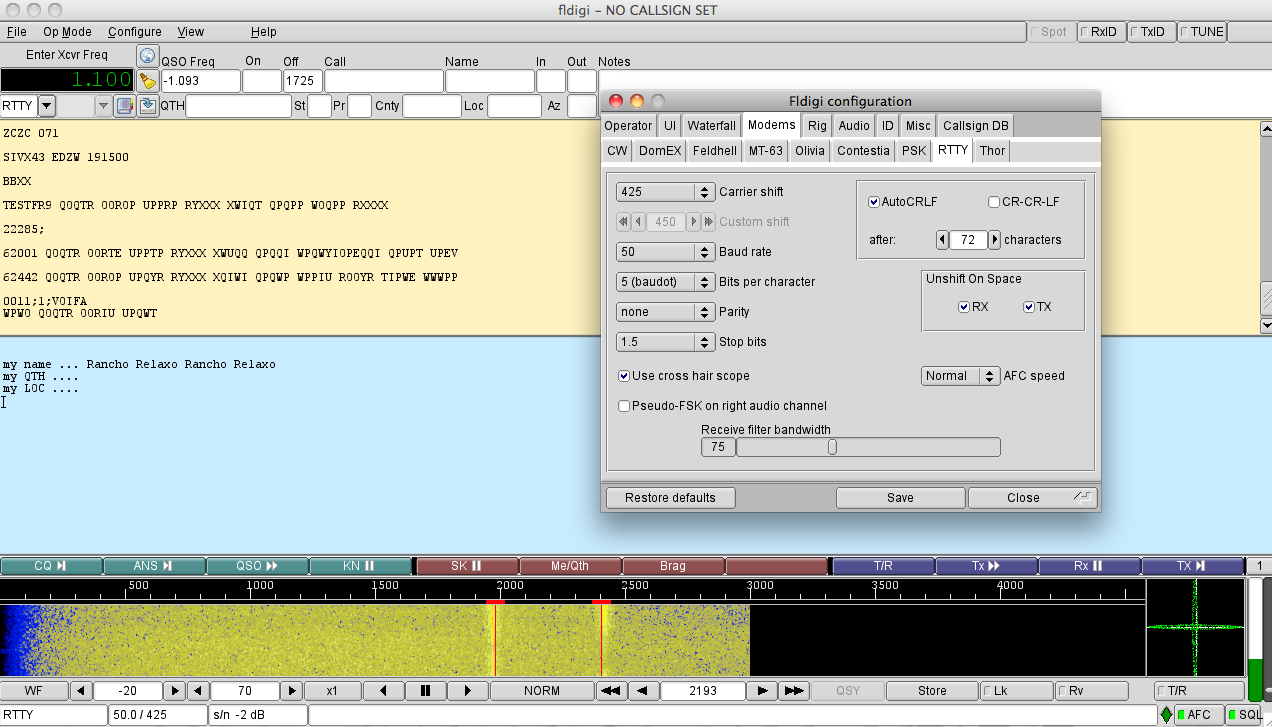Change AFC speed from Normal

pyautogui.click(x=960, y=376)
